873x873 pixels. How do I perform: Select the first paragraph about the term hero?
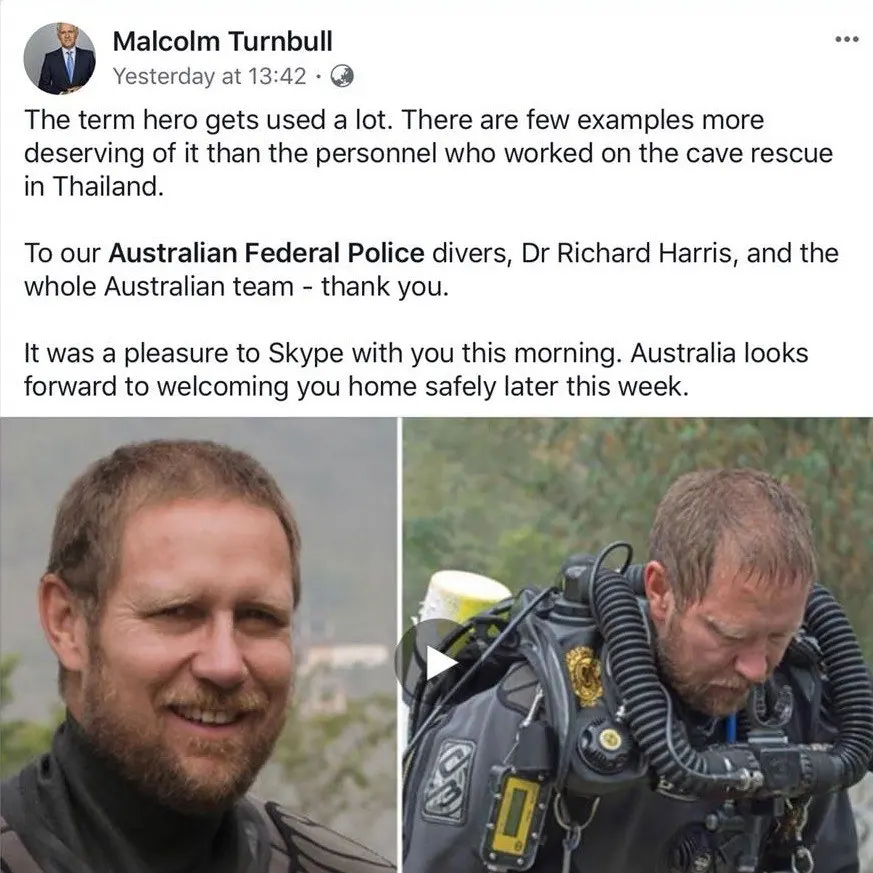coord(428,153)
